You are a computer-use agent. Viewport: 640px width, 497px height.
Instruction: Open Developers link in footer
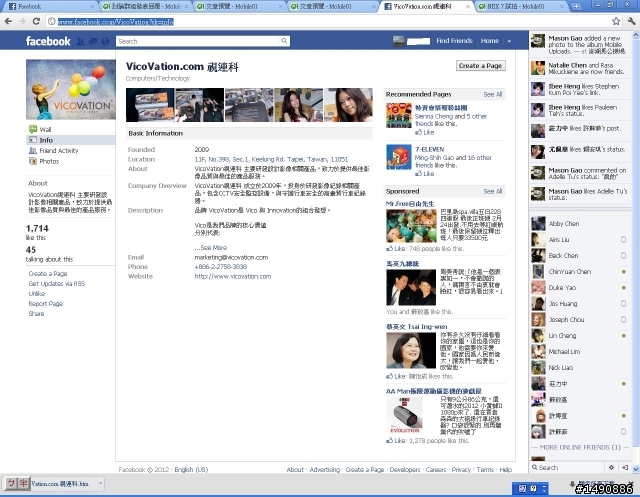tap(404, 470)
